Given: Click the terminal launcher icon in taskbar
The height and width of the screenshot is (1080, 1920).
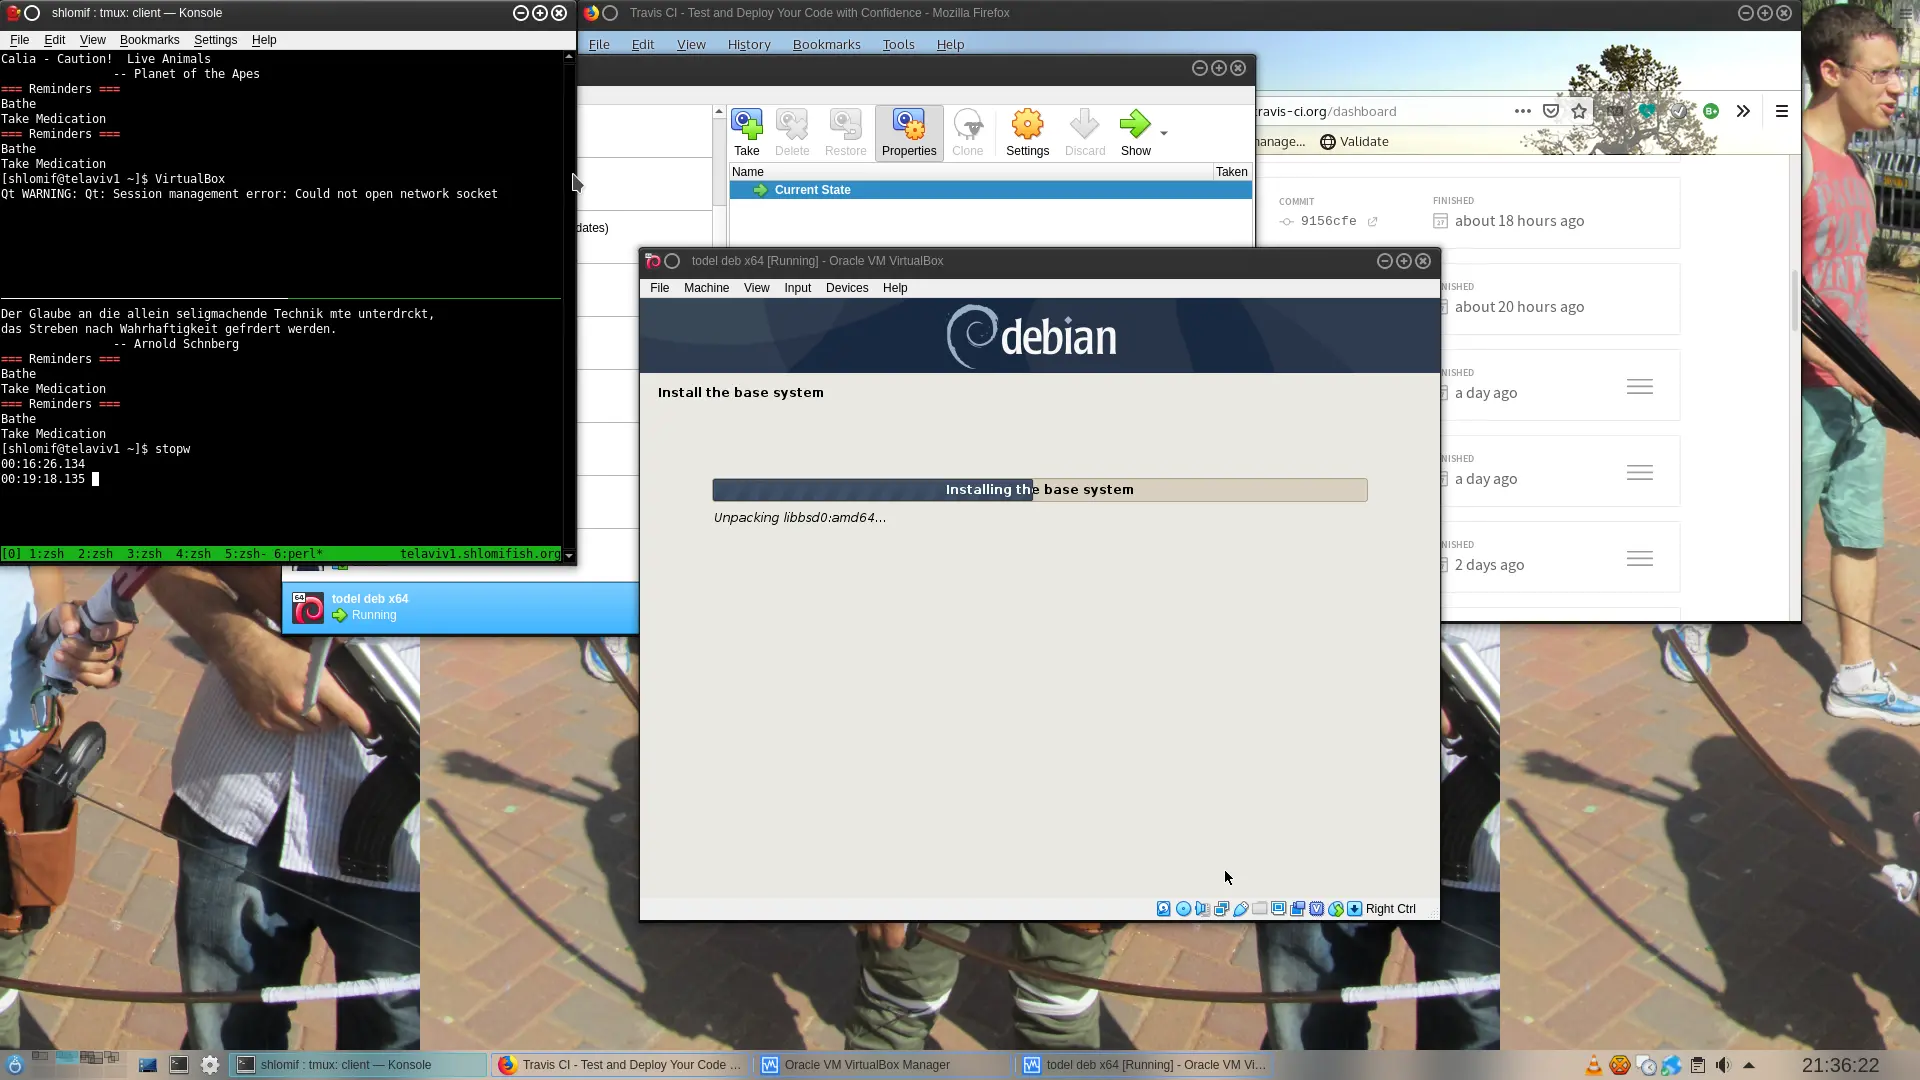Looking at the screenshot, I should pos(178,1065).
